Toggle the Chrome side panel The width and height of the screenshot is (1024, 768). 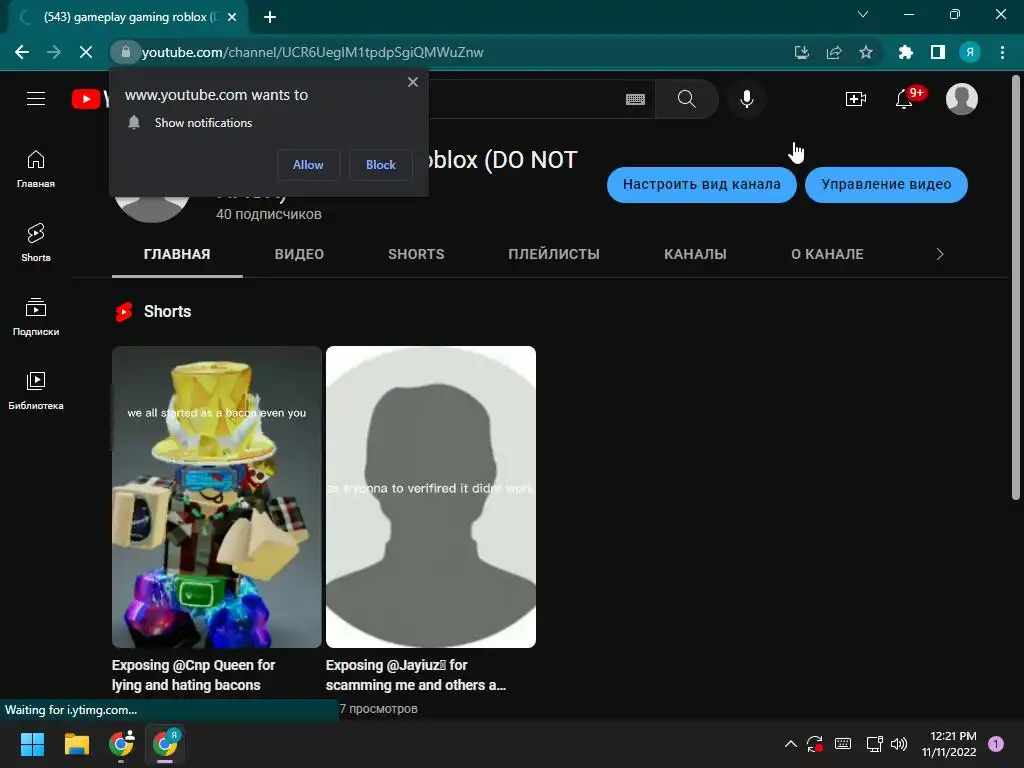point(938,52)
